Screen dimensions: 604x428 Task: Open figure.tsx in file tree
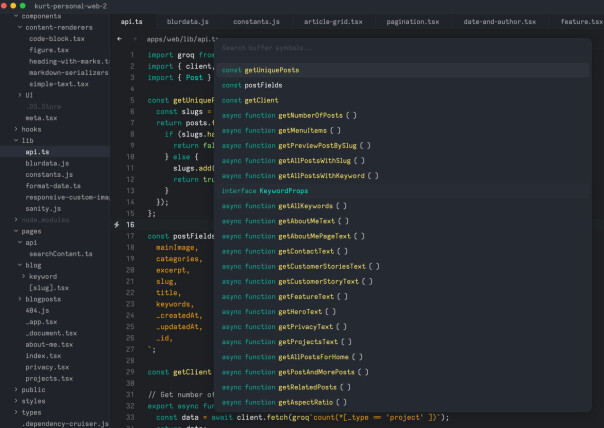click(49, 50)
